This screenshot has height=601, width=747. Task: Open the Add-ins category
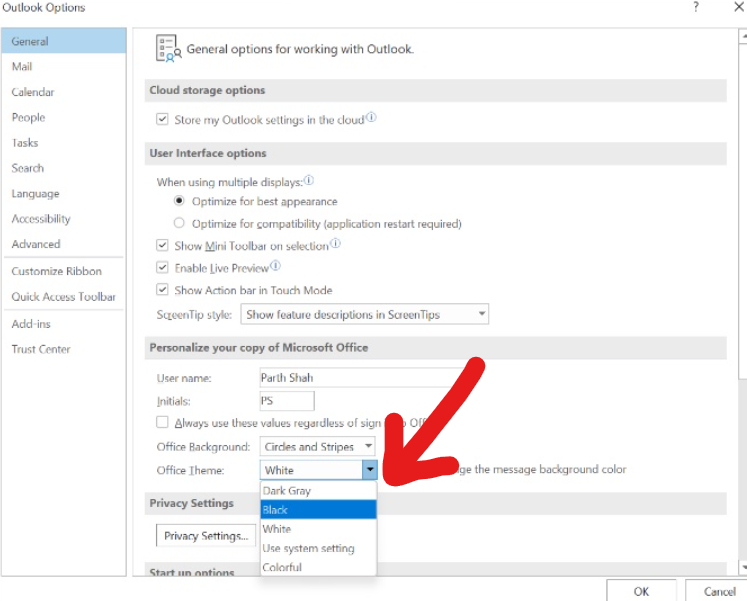tap(64, 324)
